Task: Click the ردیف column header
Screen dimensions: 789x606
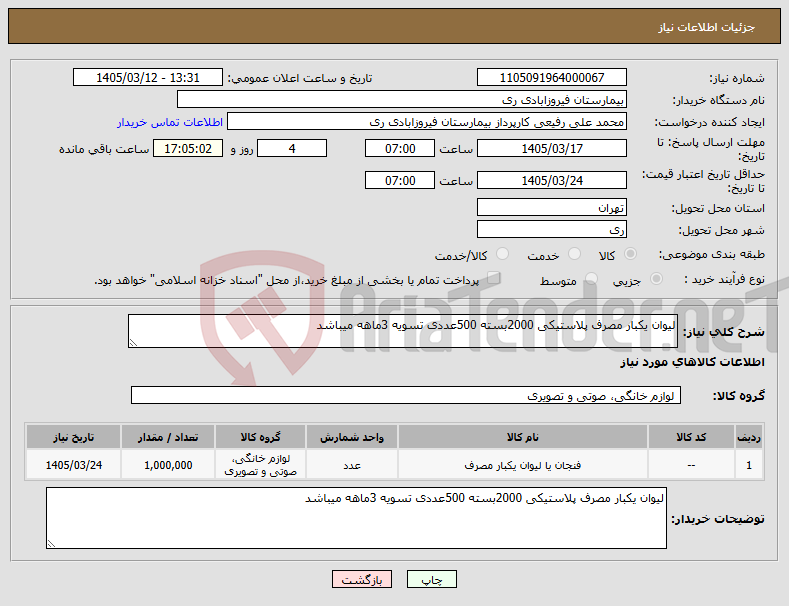Action: [x=749, y=437]
